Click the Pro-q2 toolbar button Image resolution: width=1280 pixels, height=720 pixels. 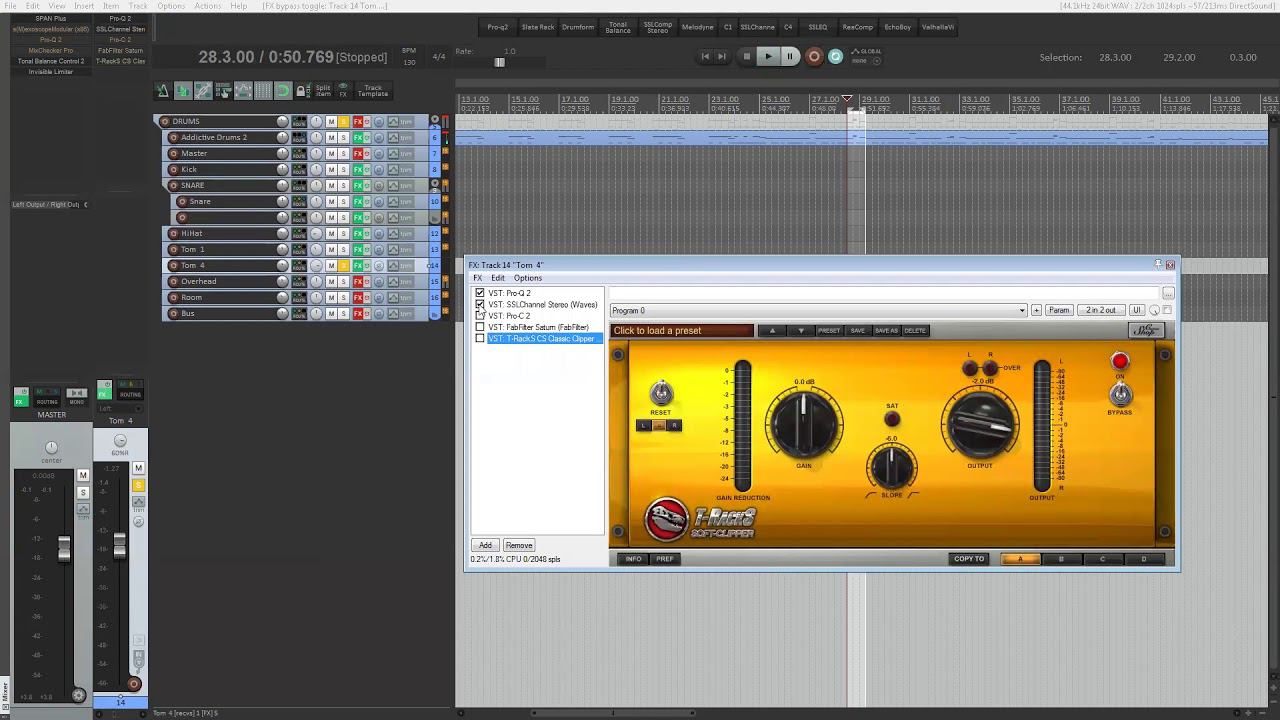point(498,27)
